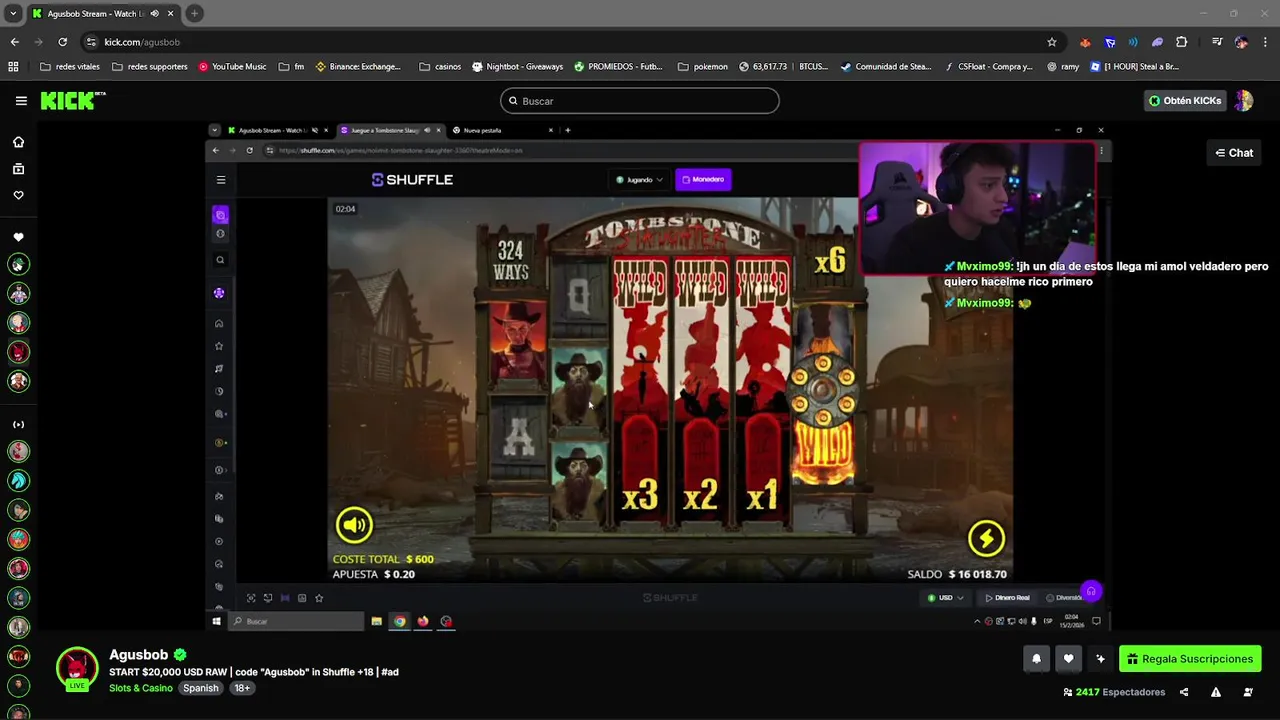The height and width of the screenshot is (720, 1280).
Task: Select Diversión play mode
Action: (x=1065, y=598)
